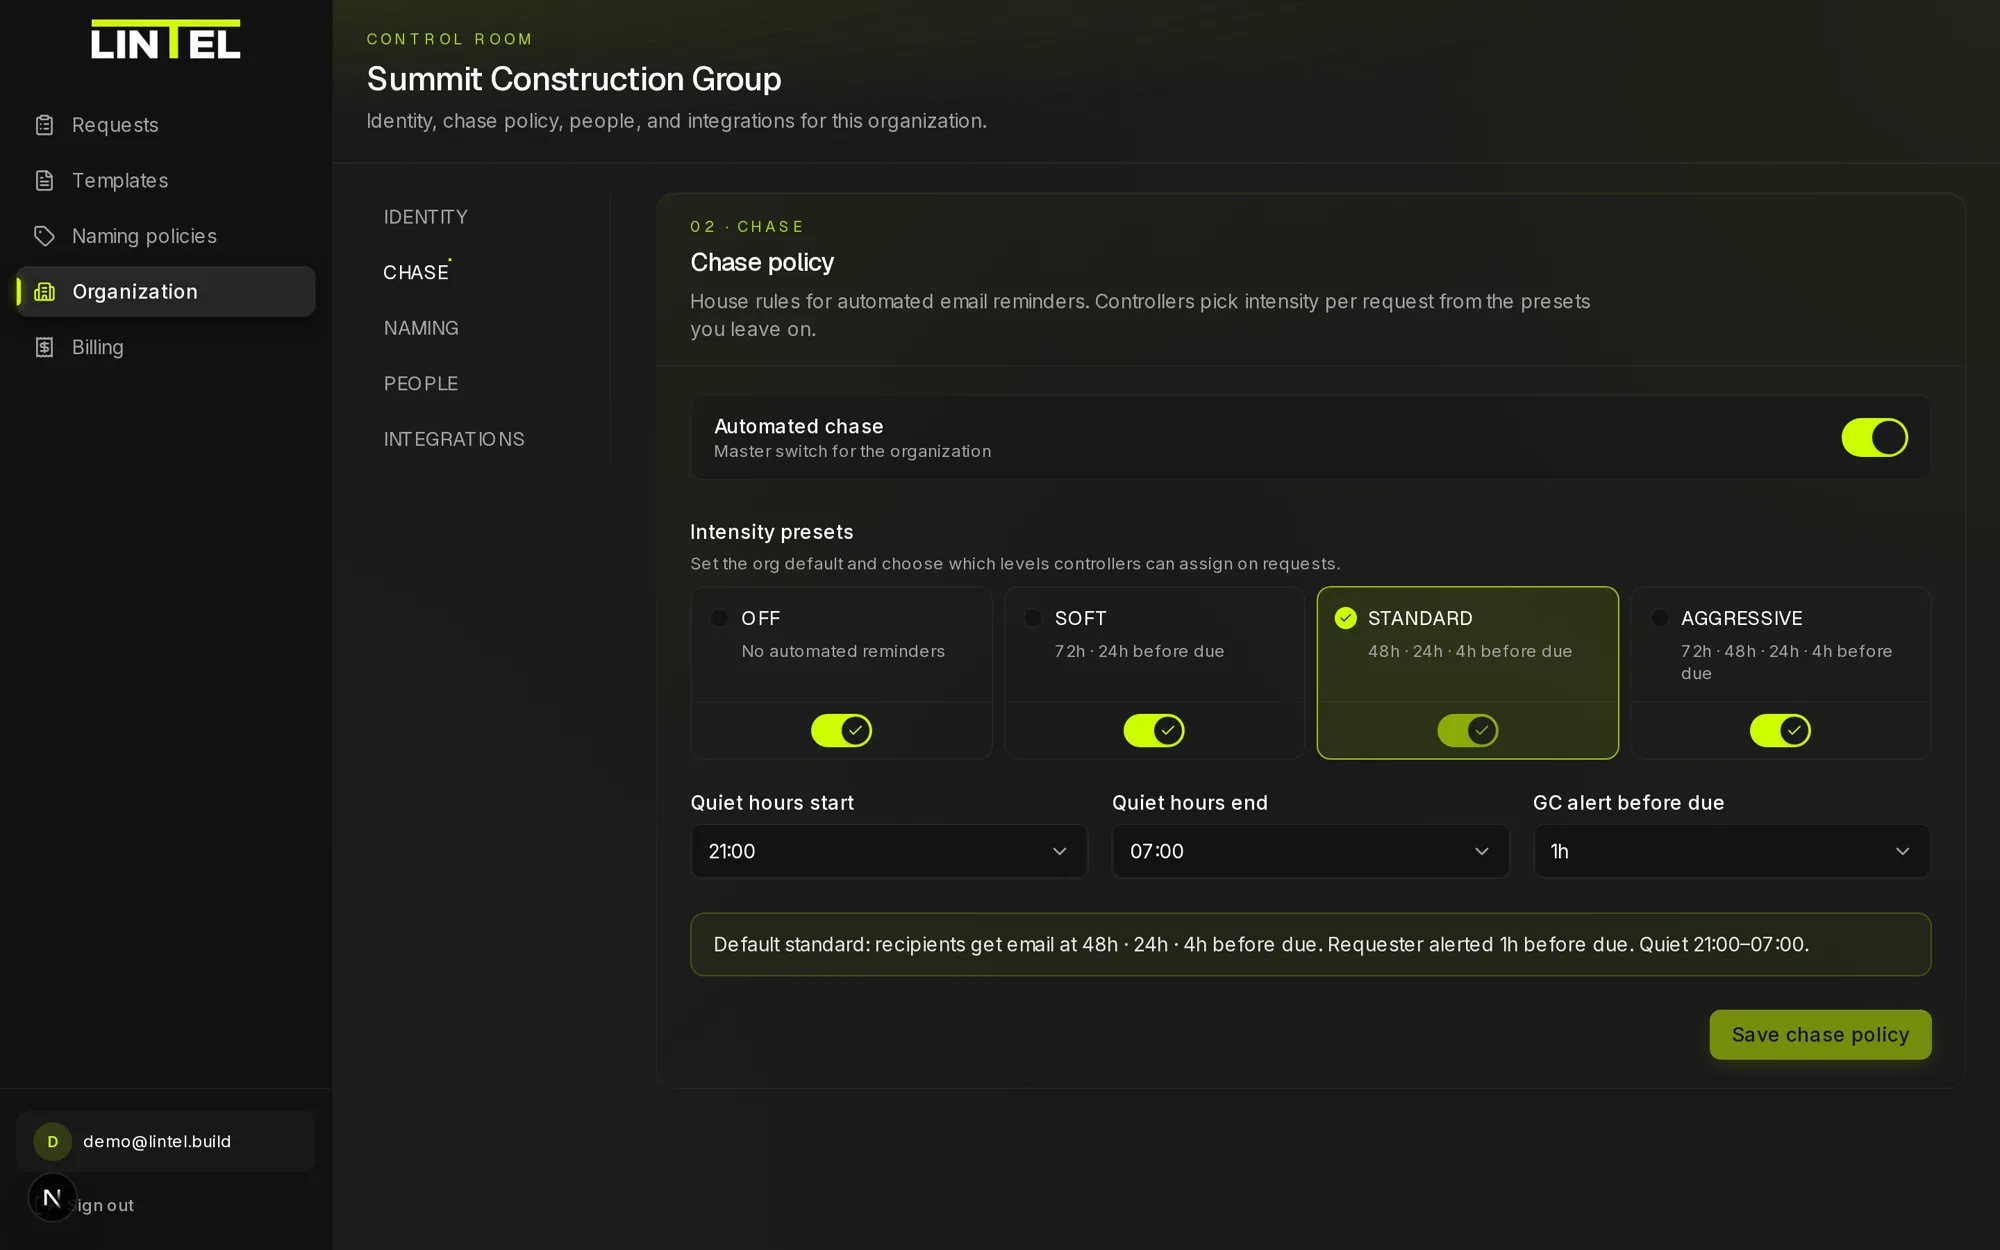Open Naming policies in the sidebar

[x=166, y=236]
